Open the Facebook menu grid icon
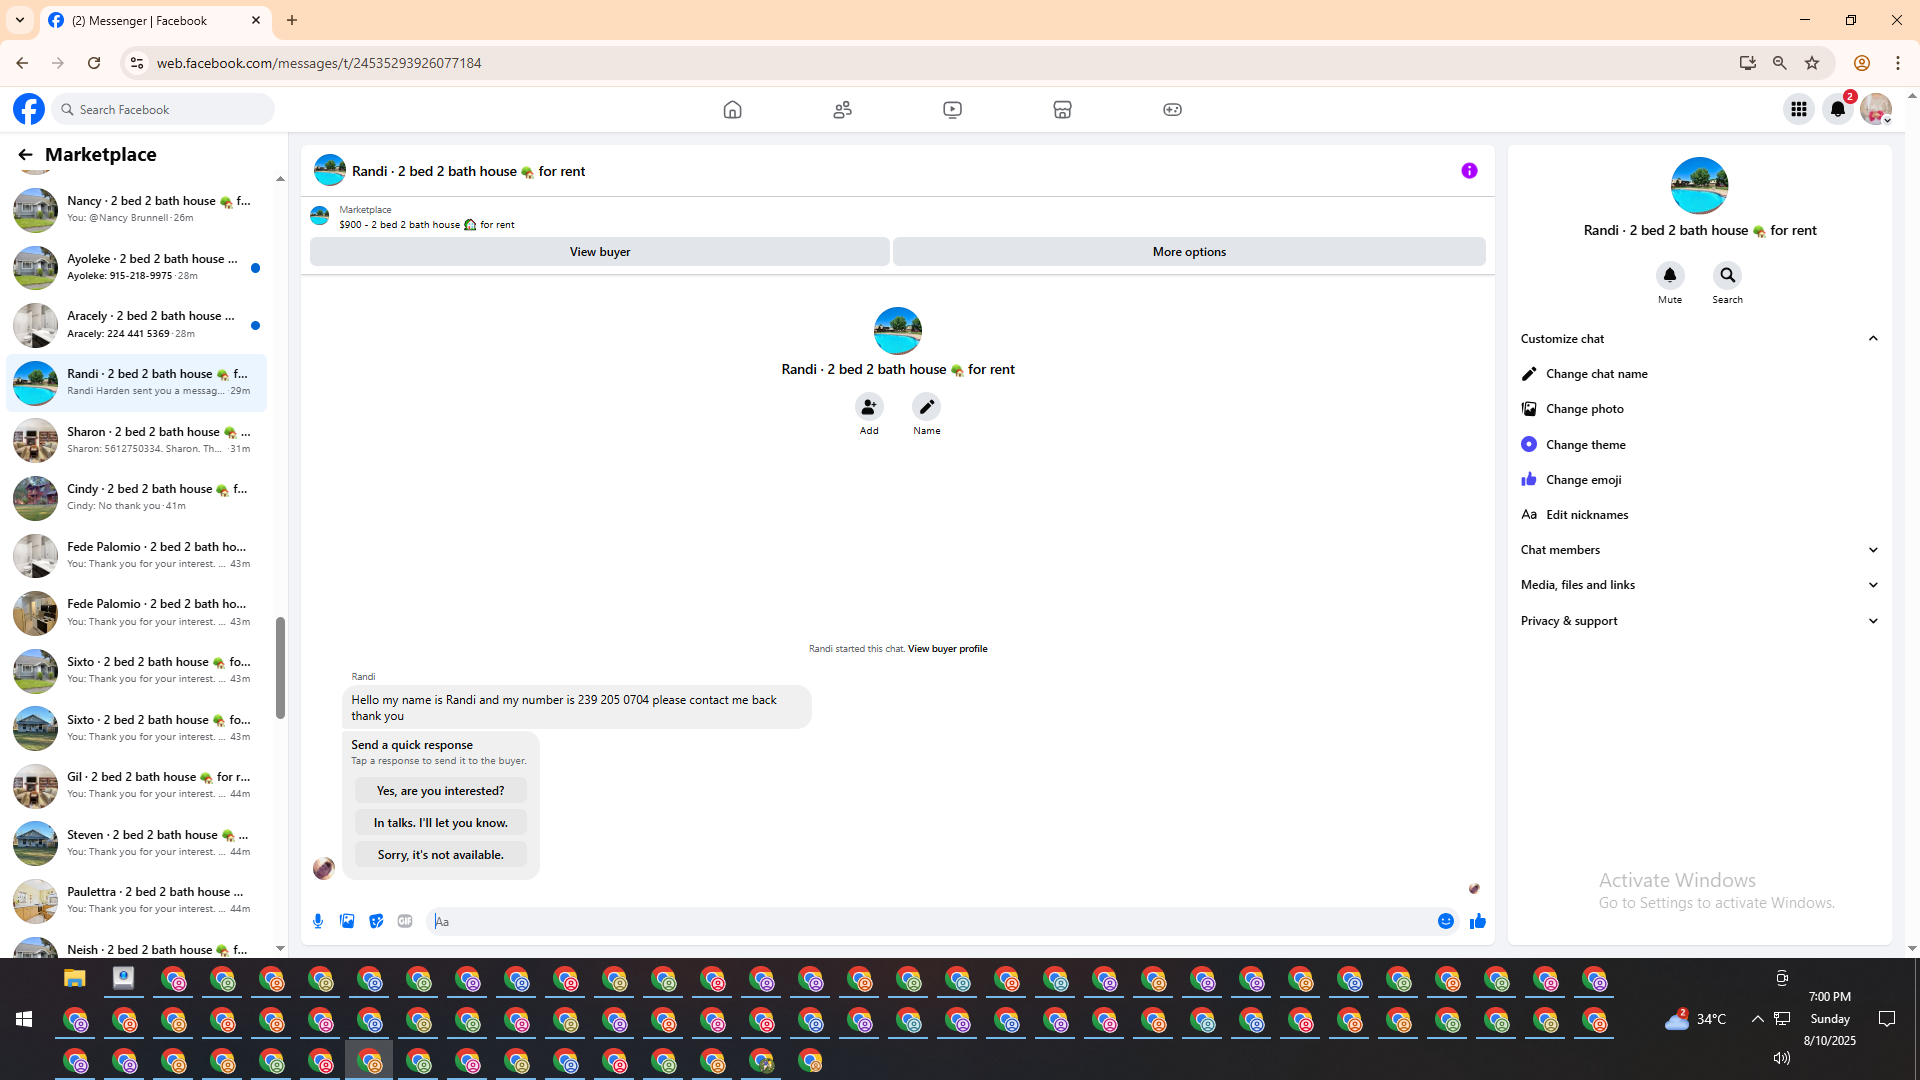This screenshot has width=1920, height=1080. click(x=1799, y=109)
